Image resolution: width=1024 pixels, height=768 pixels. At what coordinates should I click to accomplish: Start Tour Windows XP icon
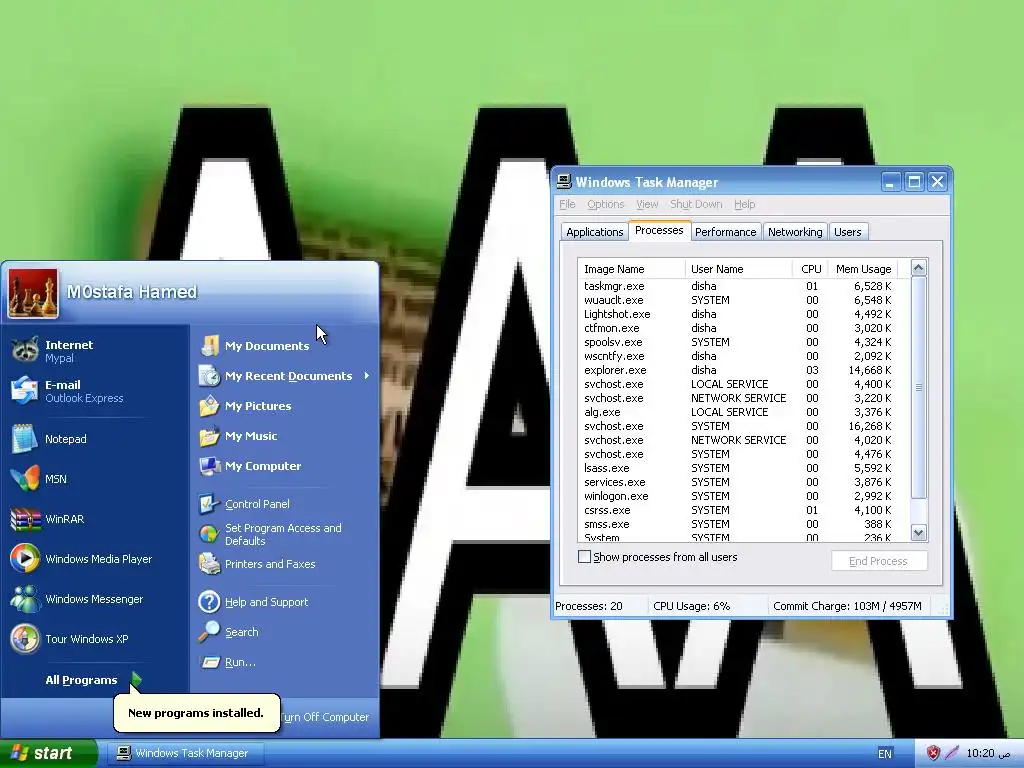click(25, 639)
